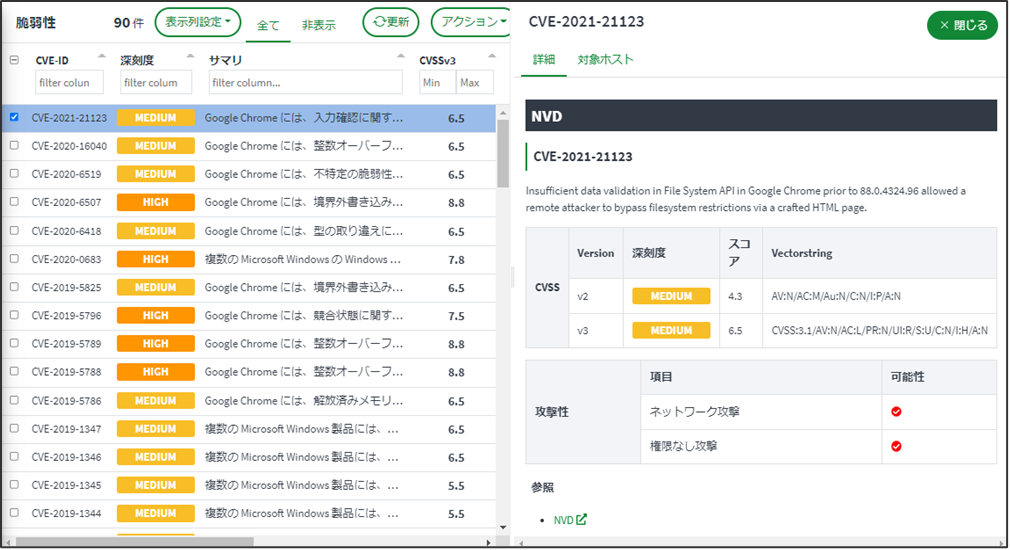The image size is (1010, 550).
Task: Click the red check icon for 権限なし攻撃
Action: coord(896,446)
